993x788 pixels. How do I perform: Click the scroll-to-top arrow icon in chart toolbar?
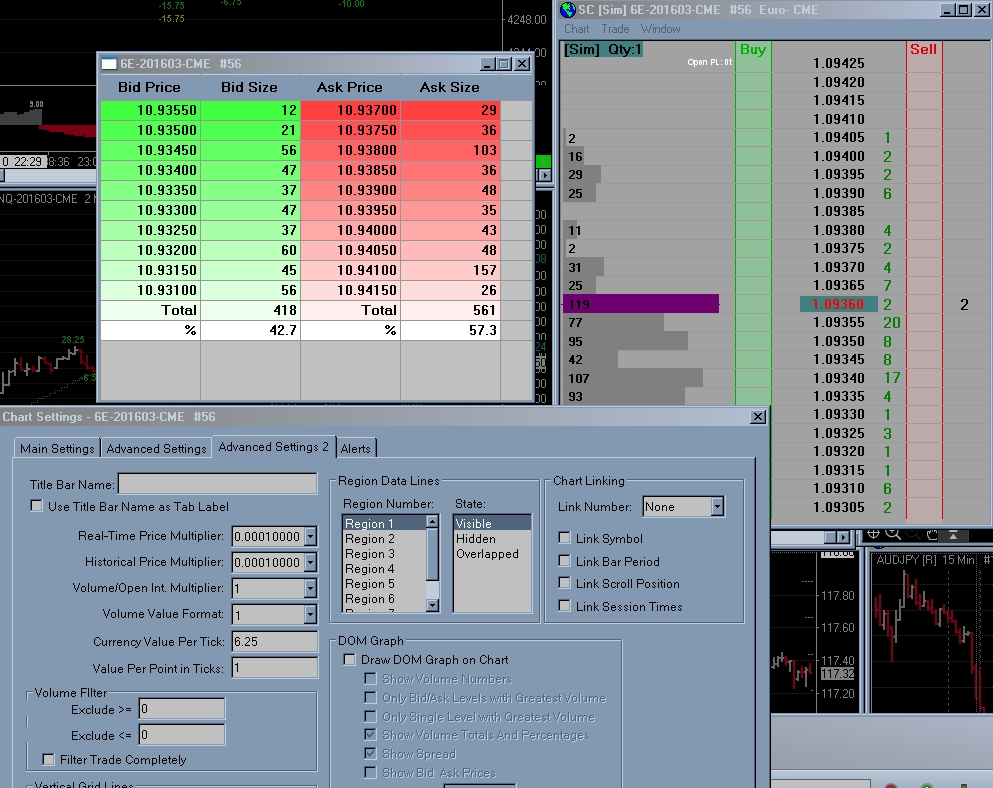[954, 535]
